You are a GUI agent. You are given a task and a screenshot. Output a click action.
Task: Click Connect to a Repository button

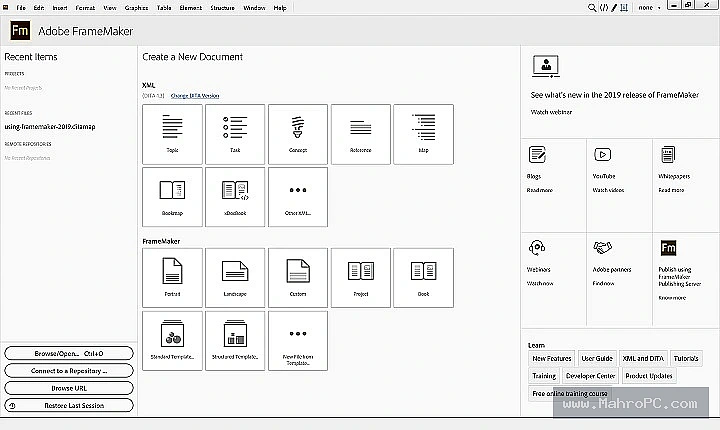69,371
